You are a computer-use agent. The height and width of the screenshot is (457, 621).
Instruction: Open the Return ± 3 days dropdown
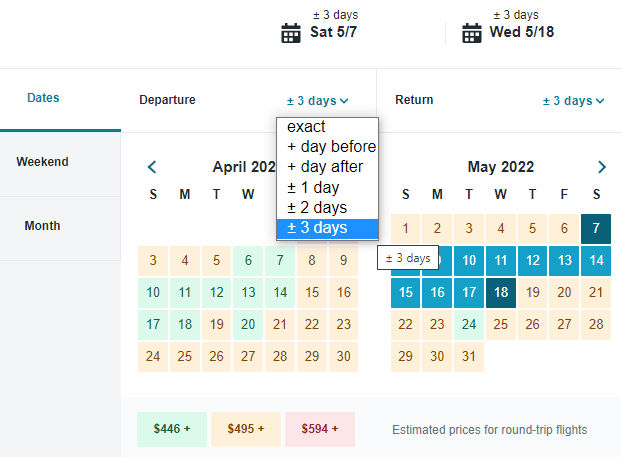tap(573, 101)
